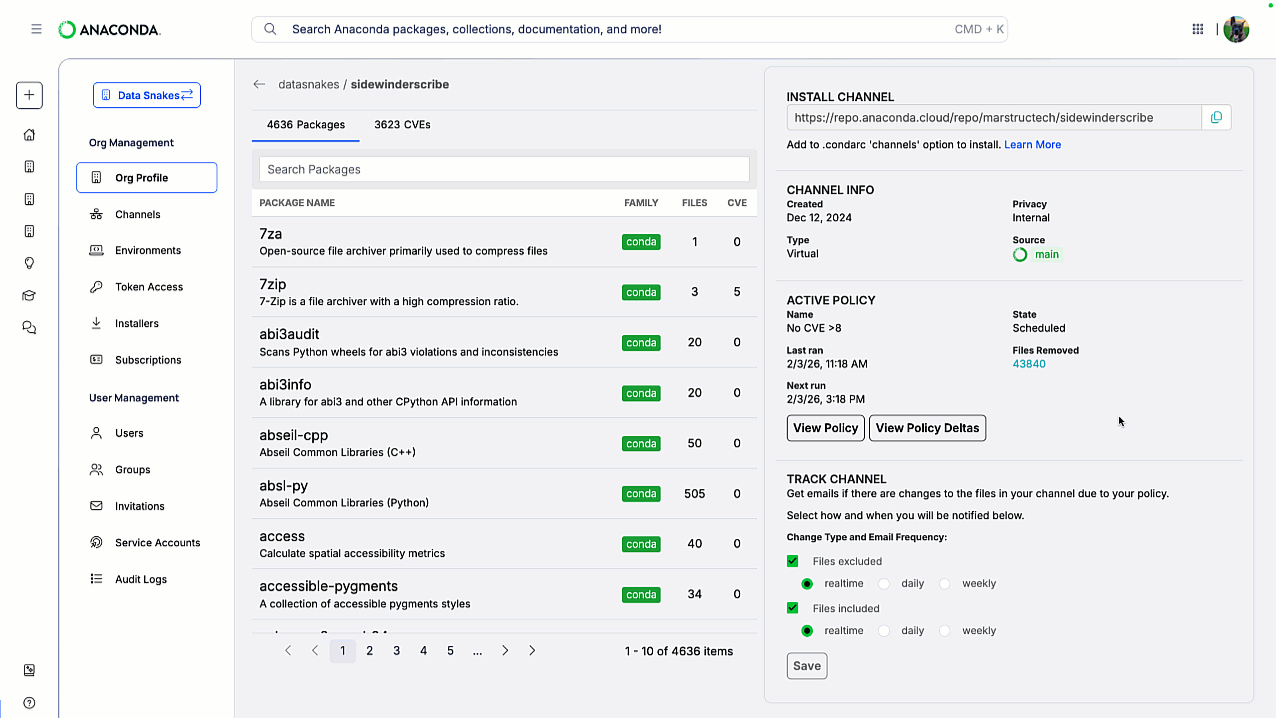
Task: Open Groups in sidebar
Action: pyautogui.click(x=132, y=470)
